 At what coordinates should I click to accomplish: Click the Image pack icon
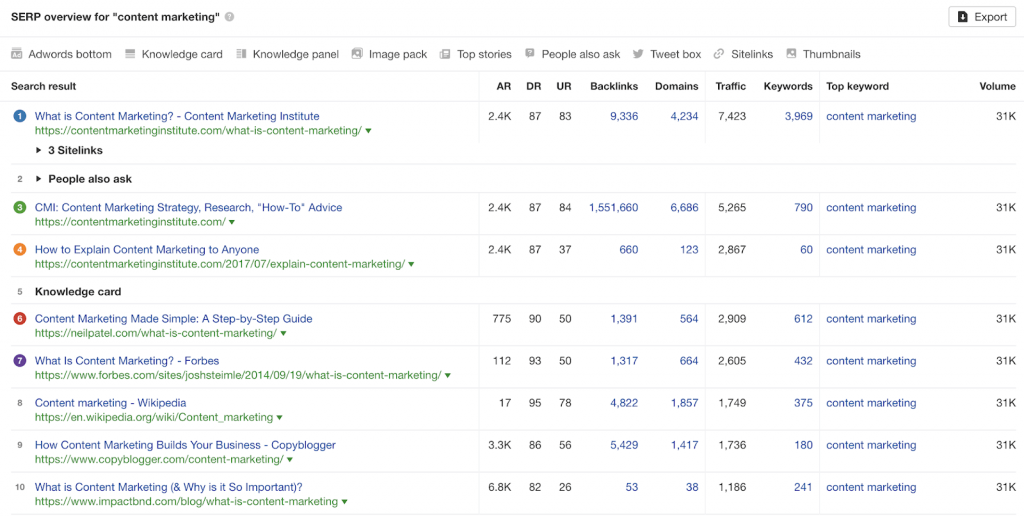[357, 54]
